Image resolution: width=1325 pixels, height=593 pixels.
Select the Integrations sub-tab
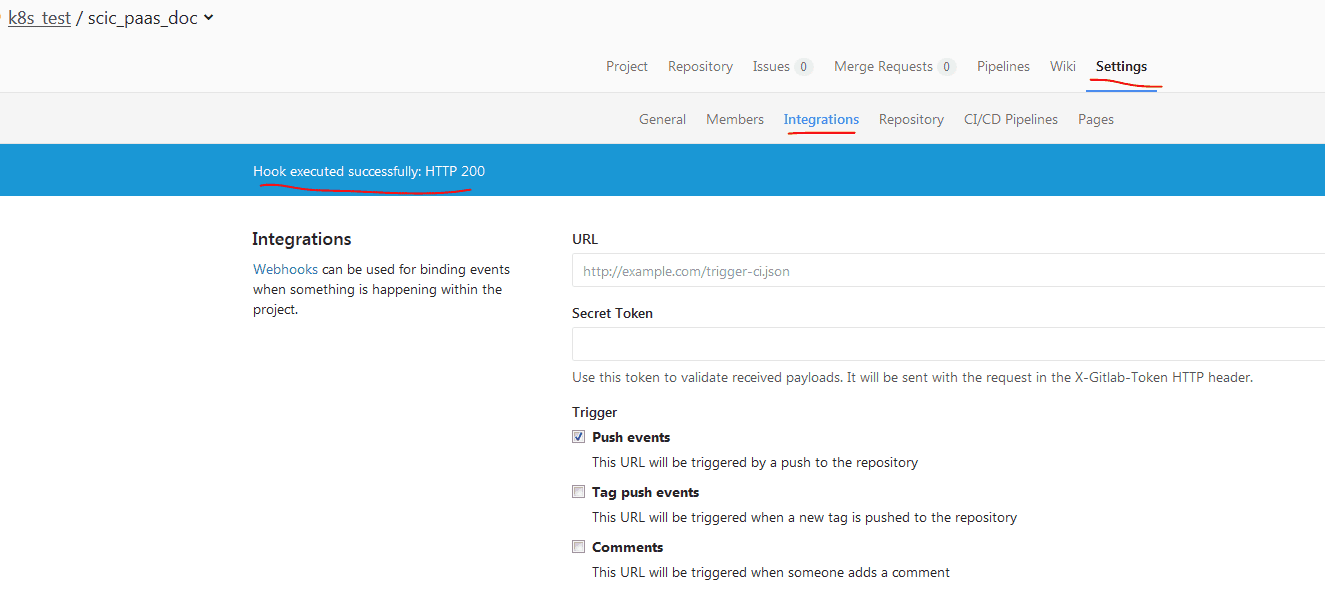click(x=821, y=119)
